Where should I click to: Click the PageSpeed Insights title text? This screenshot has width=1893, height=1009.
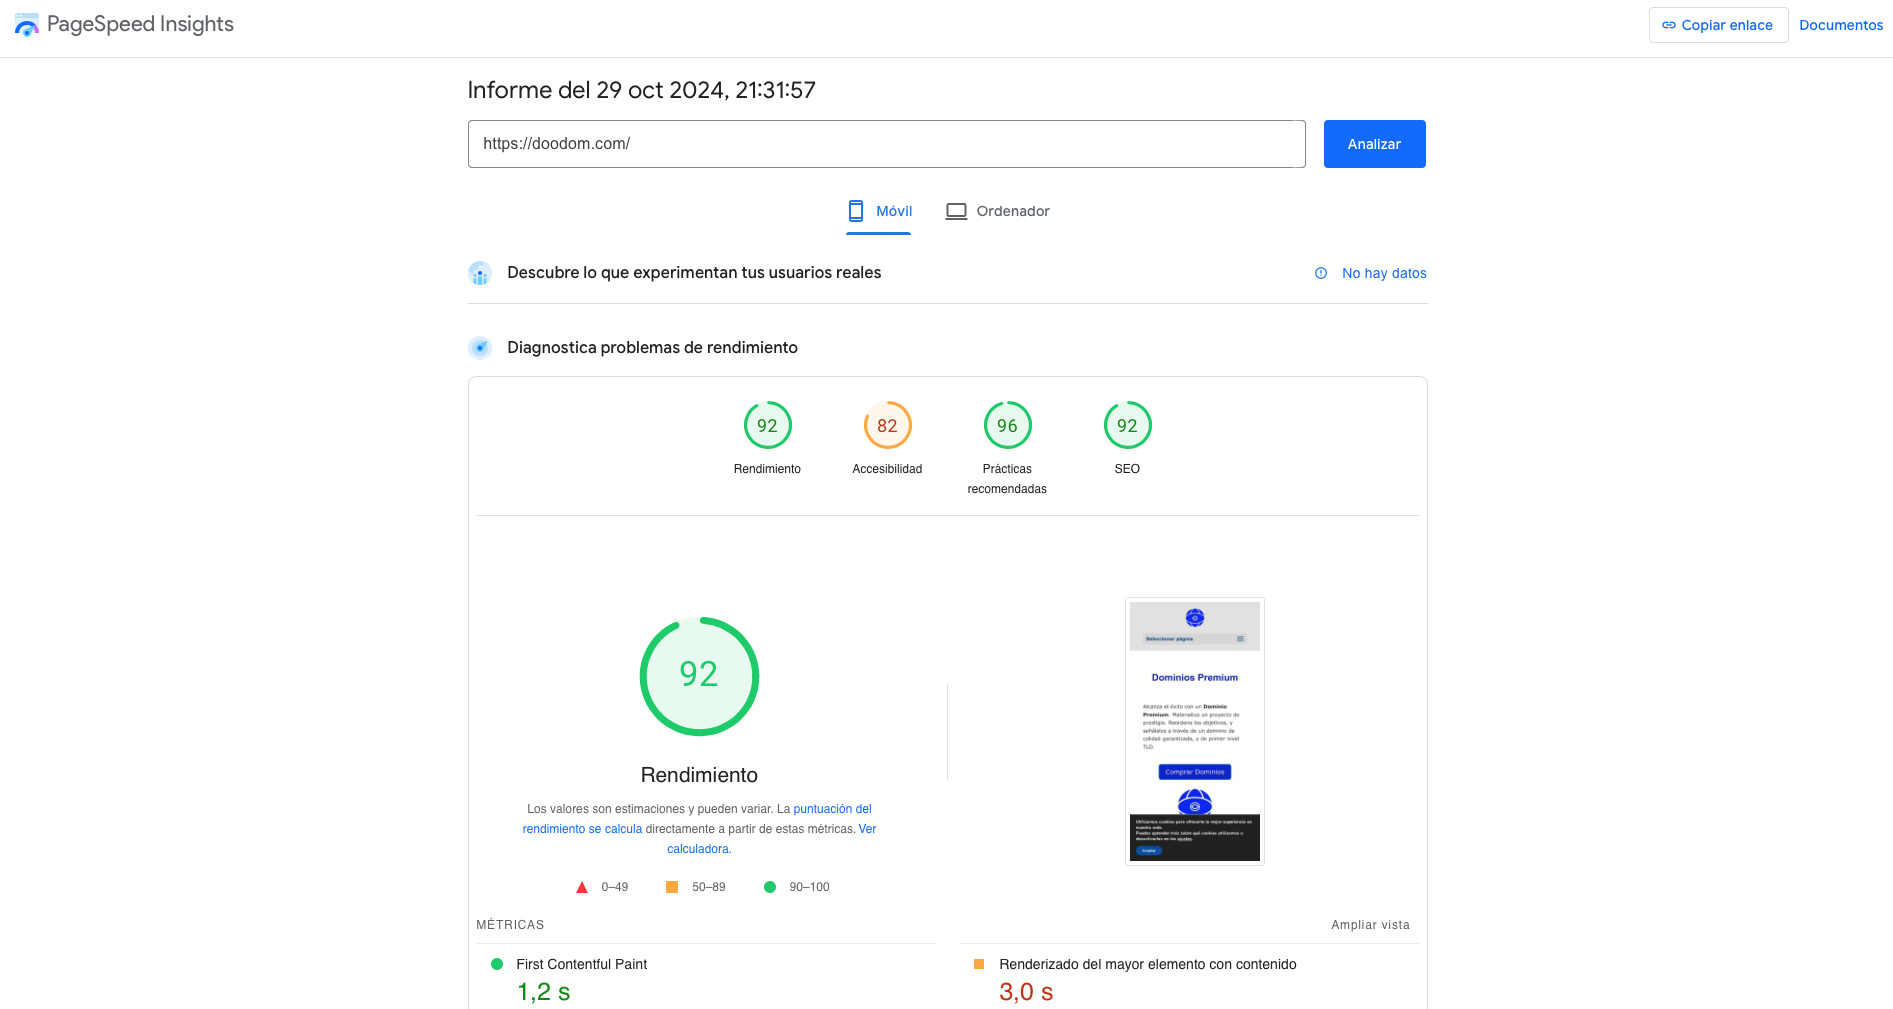pos(140,24)
